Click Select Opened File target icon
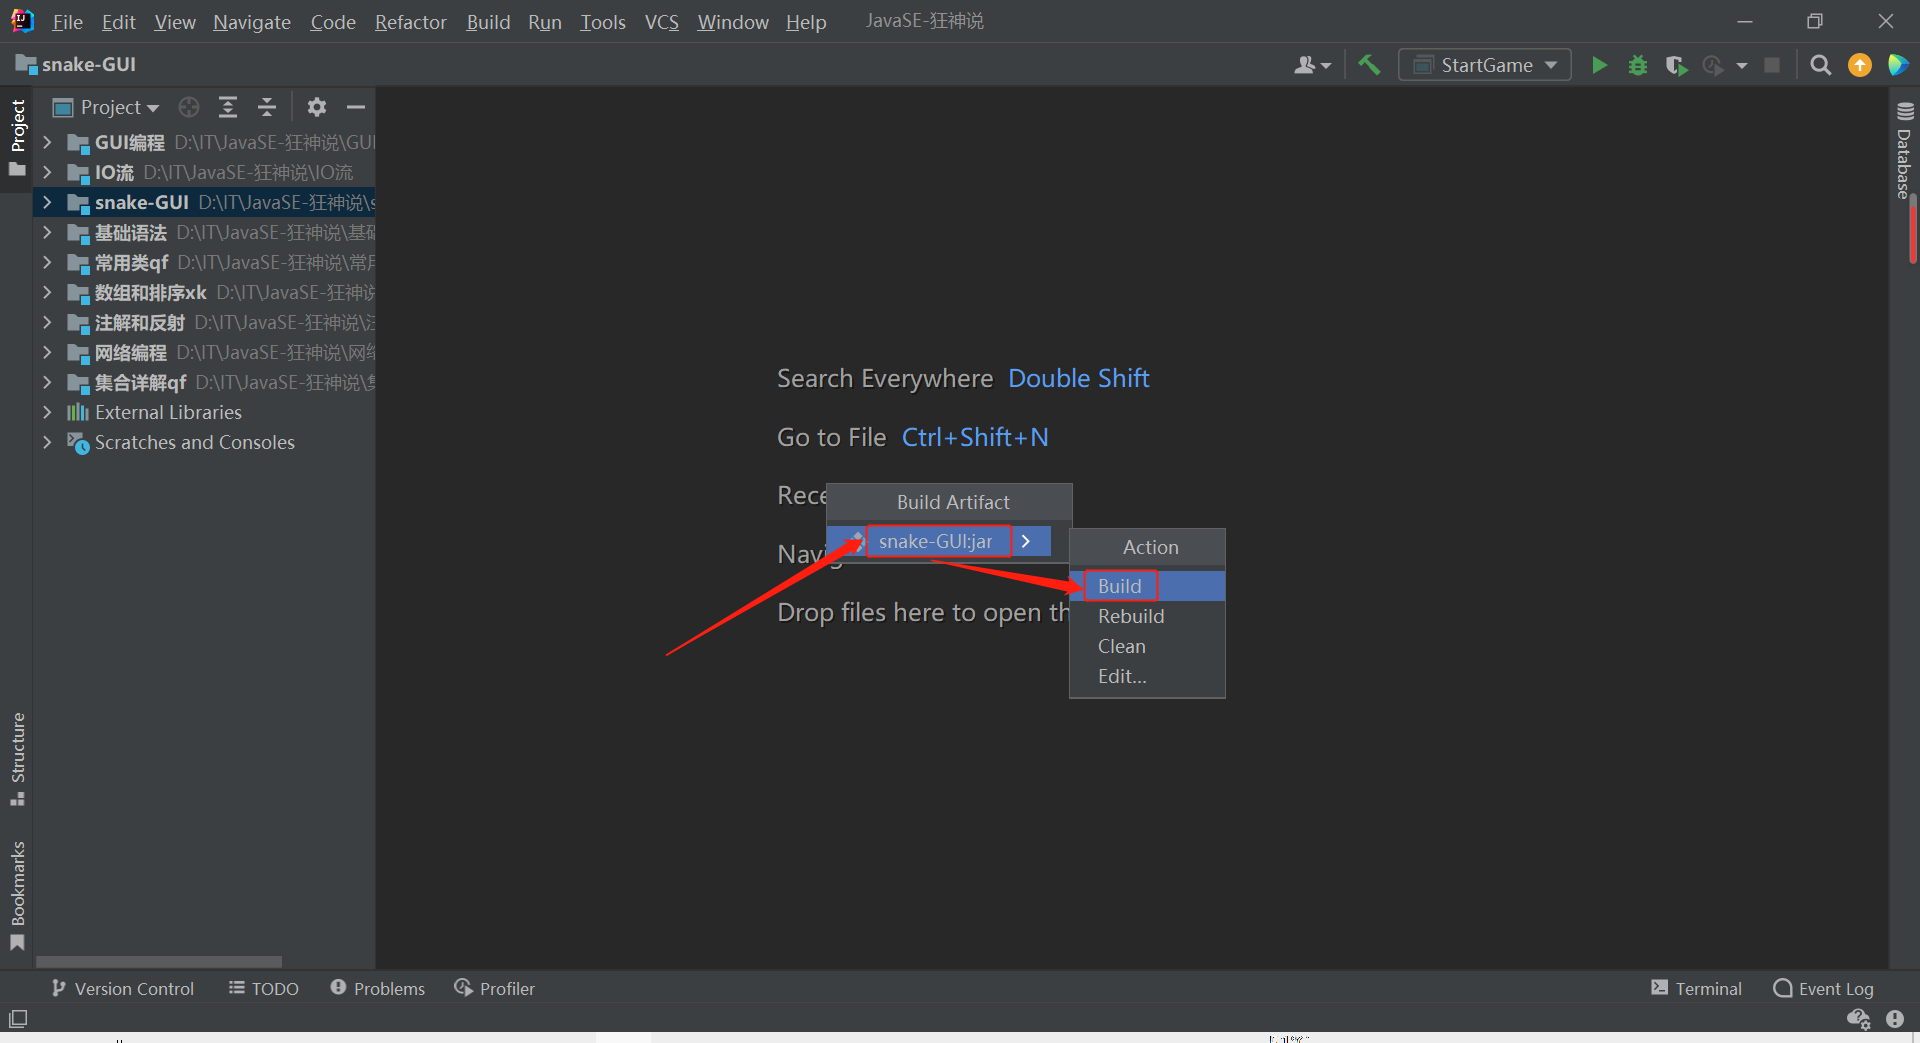This screenshot has height=1043, width=1920. (189, 107)
